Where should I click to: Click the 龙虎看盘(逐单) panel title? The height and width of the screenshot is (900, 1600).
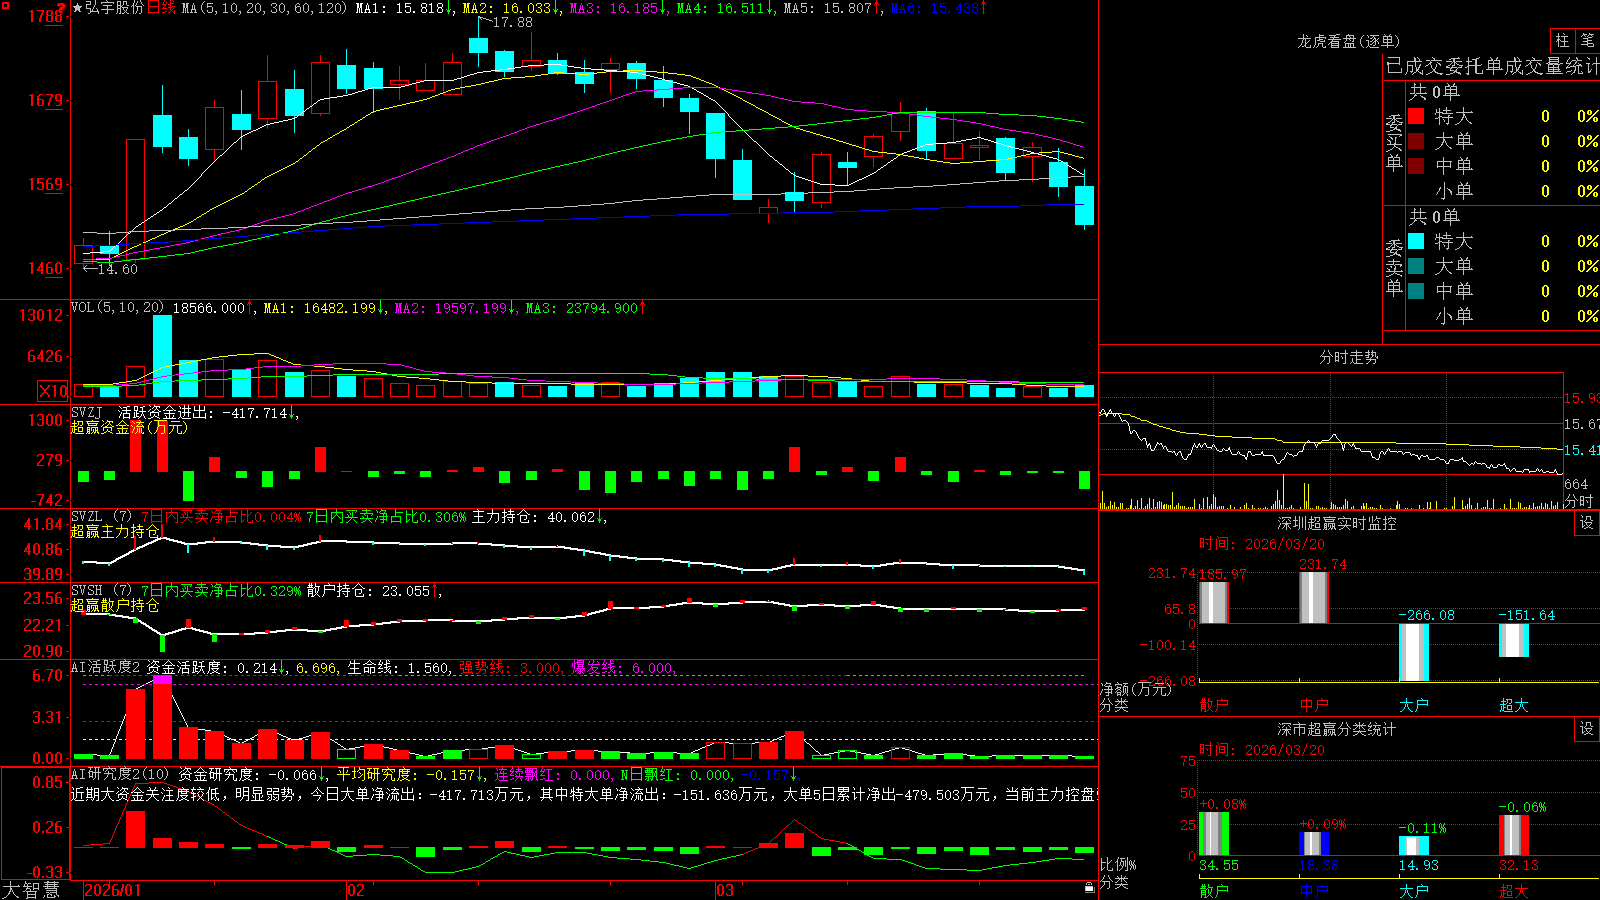pyautogui.click(x=1348, y=41)
